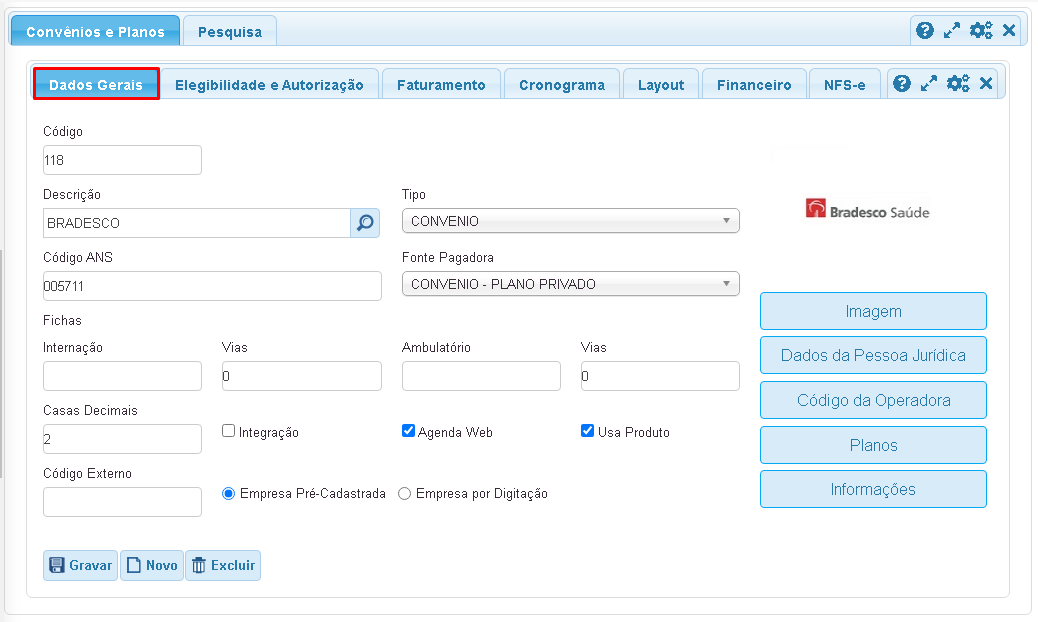Viewport: 1038px width, 622px height.
Task: Click the expand arrows icon in outer bar
Action: coord(952,31)
